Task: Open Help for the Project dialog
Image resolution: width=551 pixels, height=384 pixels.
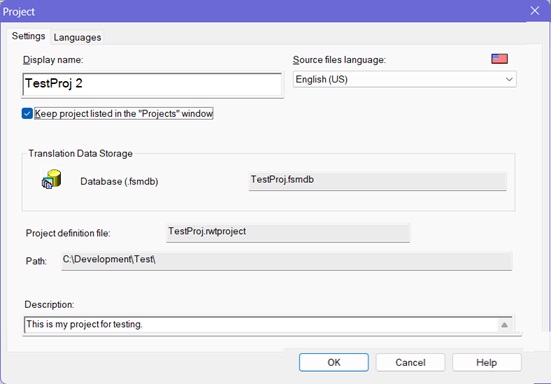Action: pos(487,362)
